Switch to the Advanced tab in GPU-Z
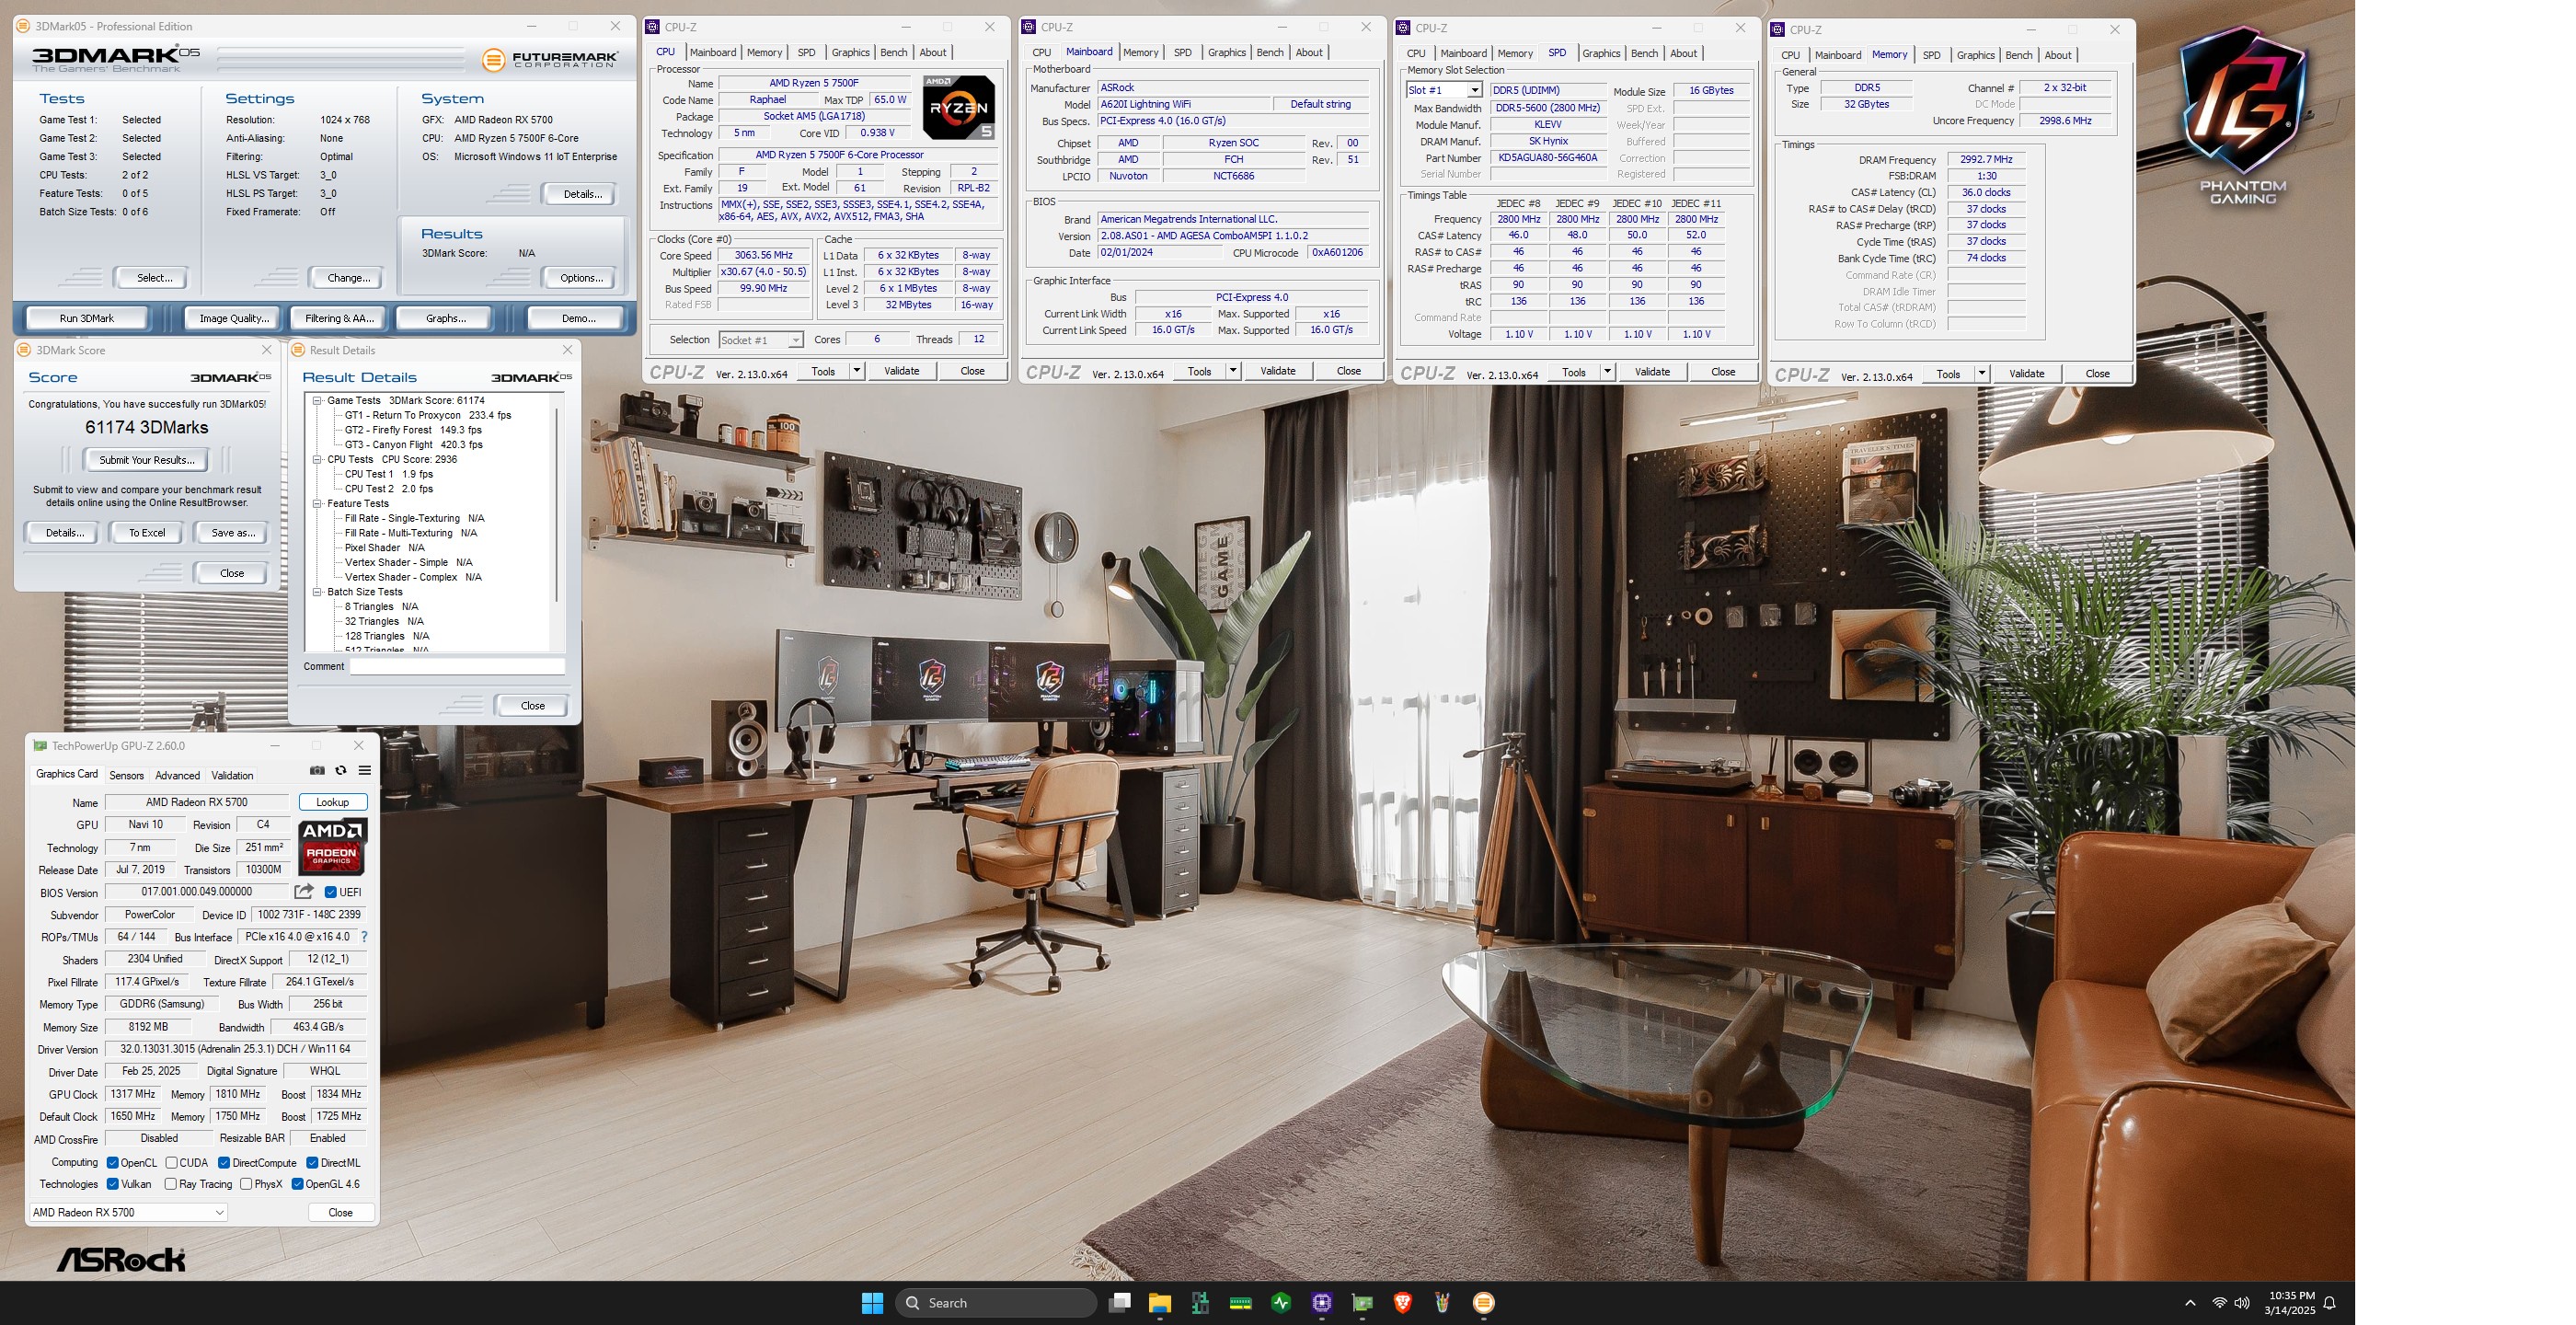Viewport: 2576px width, 1325px height. pos(177,775)
